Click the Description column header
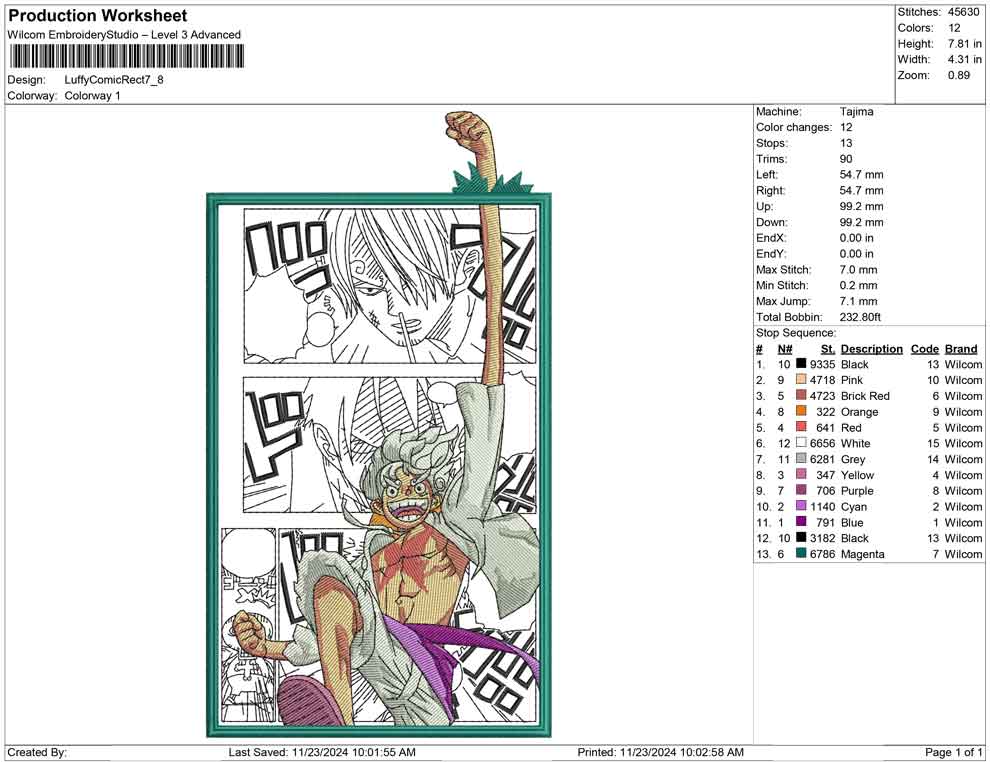 click(x=871, y=348)
